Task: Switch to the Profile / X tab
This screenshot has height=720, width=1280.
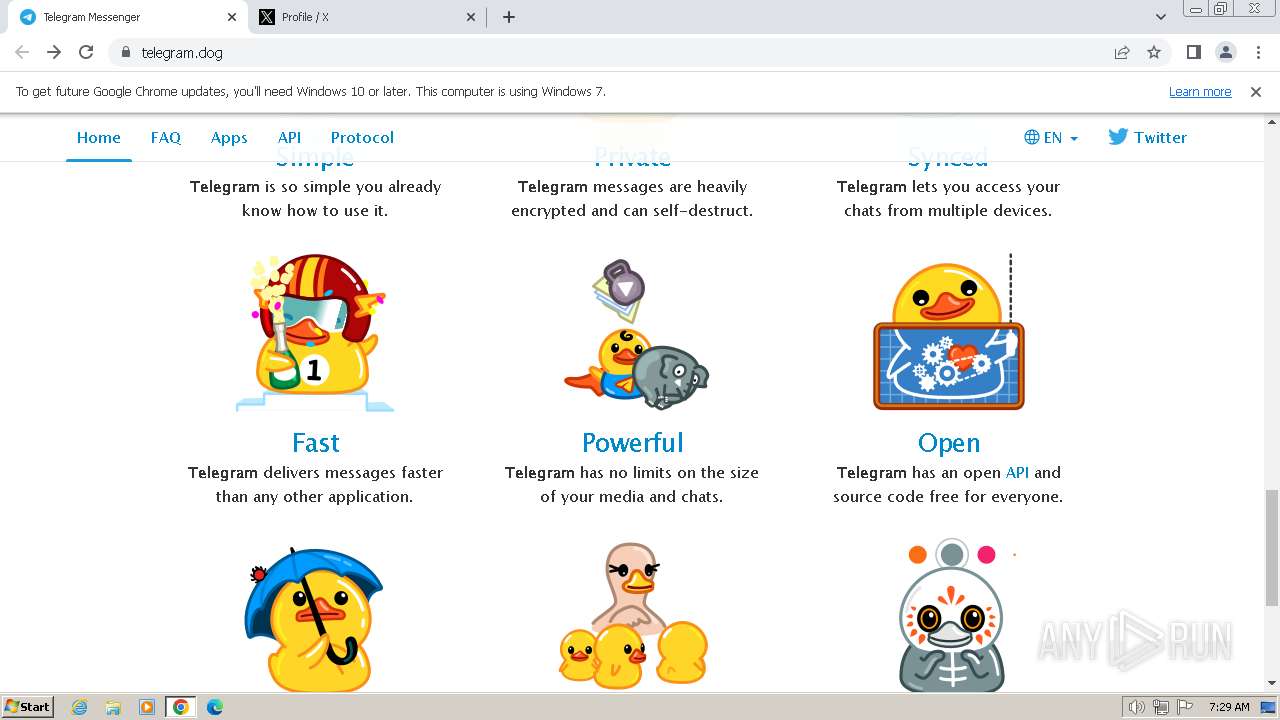Action: tap(366, 17)
